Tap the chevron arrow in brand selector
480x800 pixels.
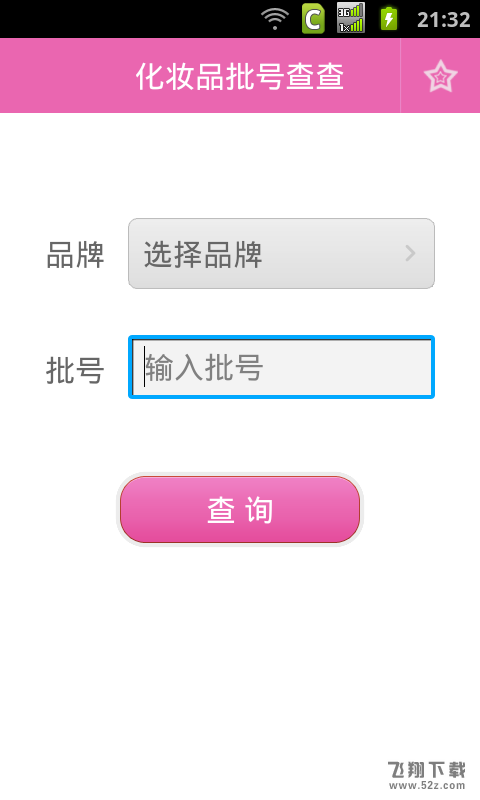[x=411, y=253]
